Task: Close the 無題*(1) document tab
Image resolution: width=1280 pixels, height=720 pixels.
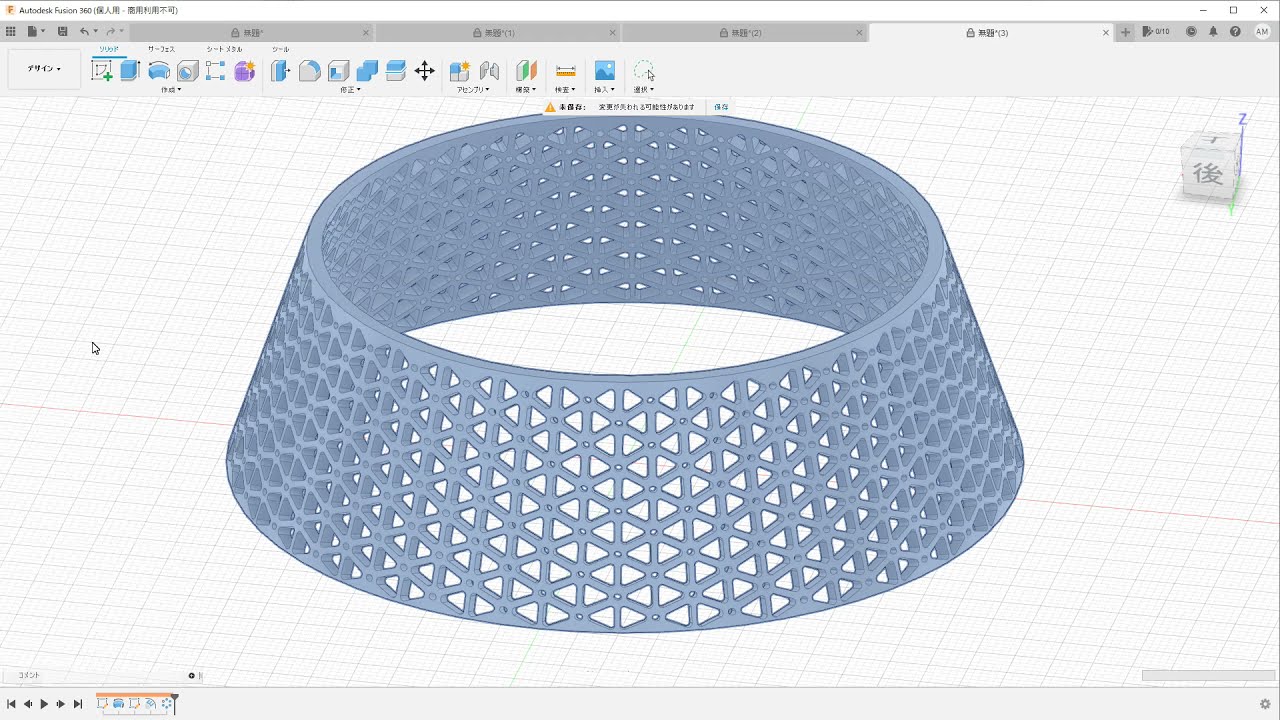Action: (612, 33)
